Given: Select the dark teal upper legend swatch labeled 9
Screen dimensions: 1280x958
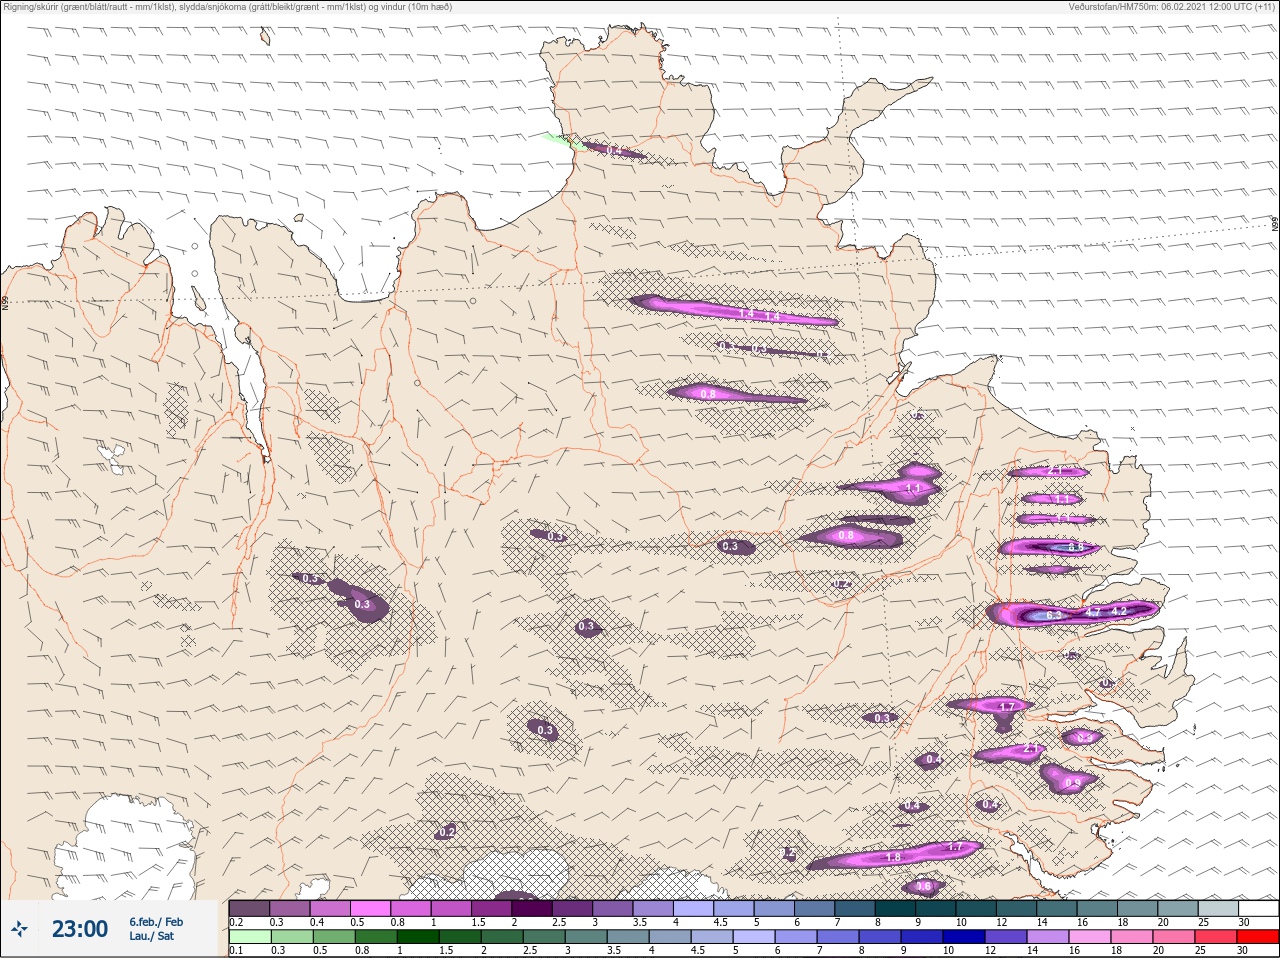Looking at the screenshot, I should [935, 909].
